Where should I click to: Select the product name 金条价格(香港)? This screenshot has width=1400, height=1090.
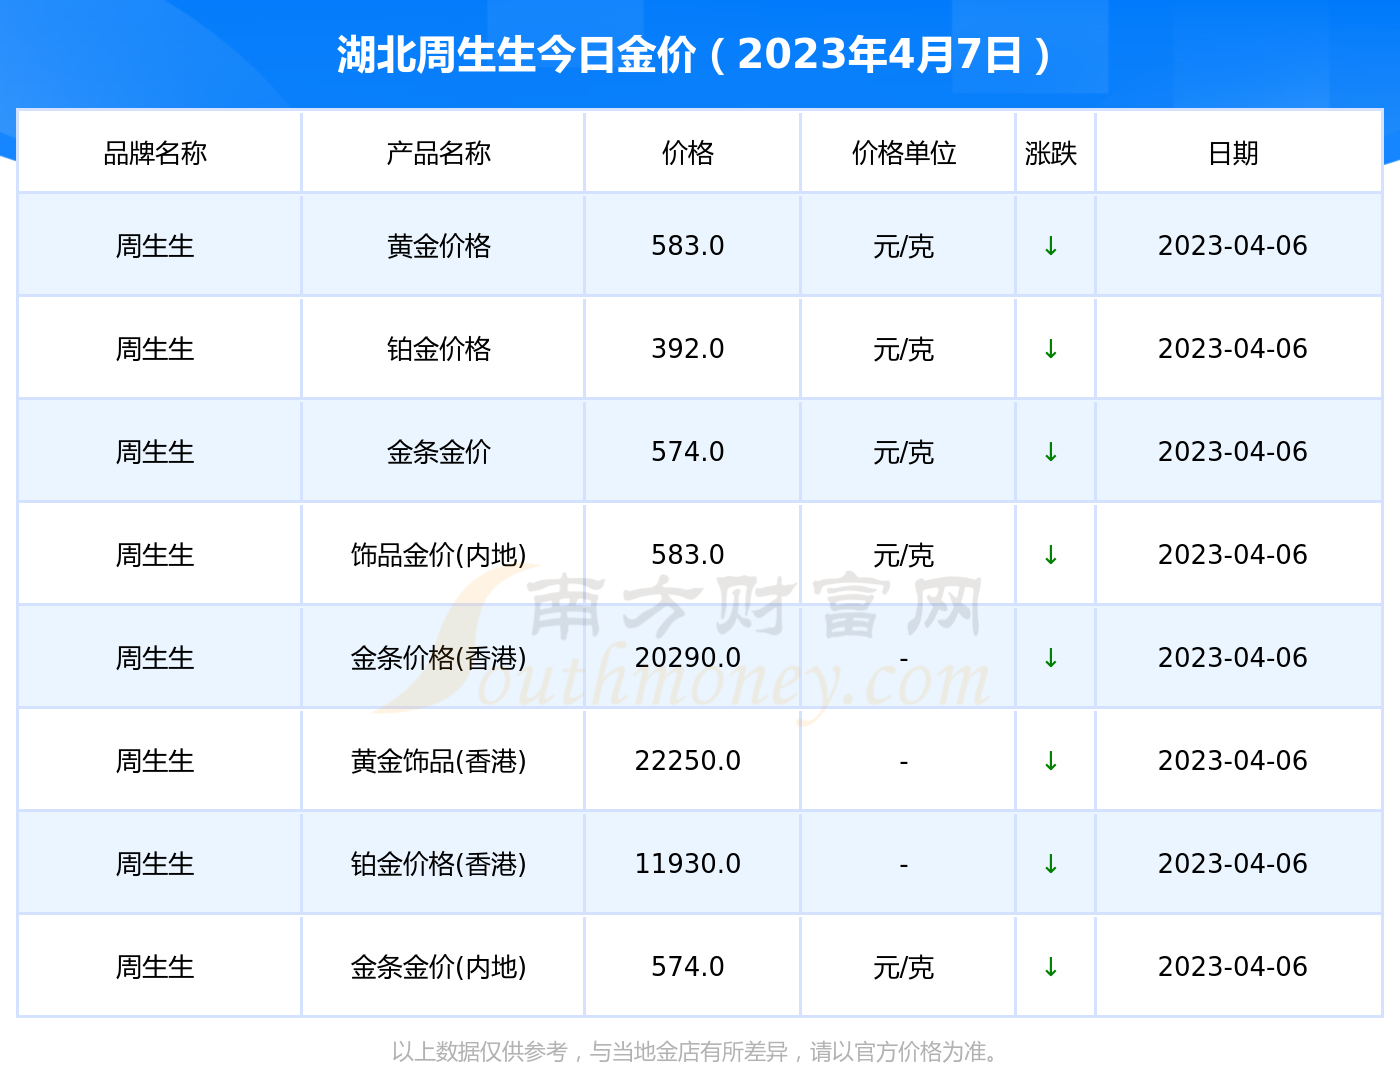(x=438, y=658)
